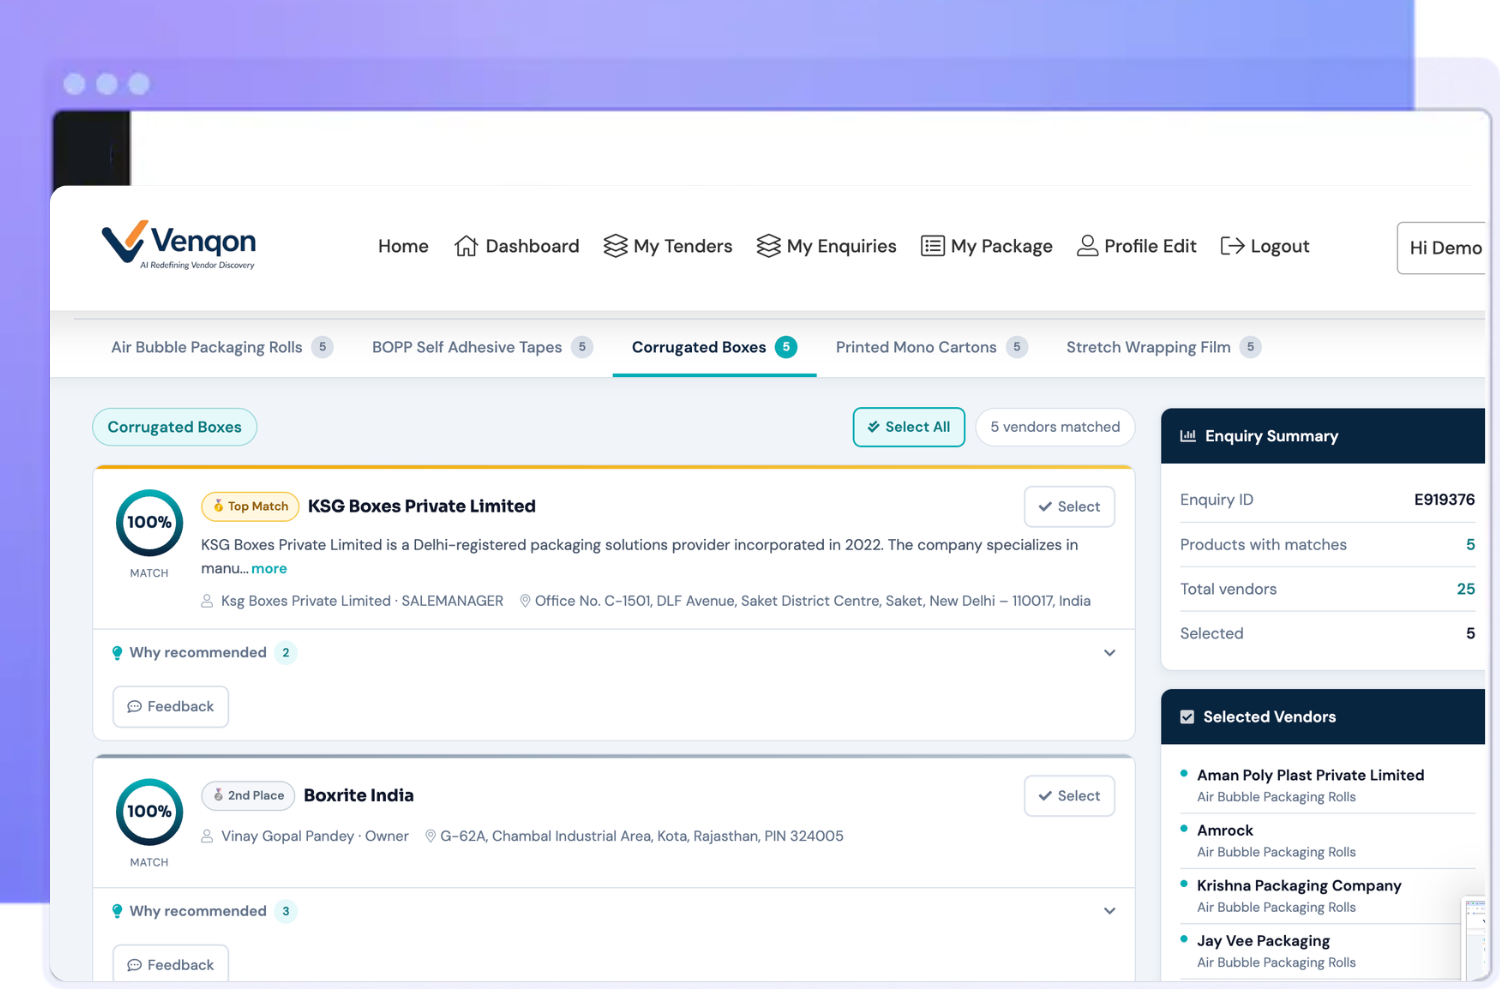Click the Venqon logo
This screenshot has width=1500, height=990.
click(x=179, y=245)
